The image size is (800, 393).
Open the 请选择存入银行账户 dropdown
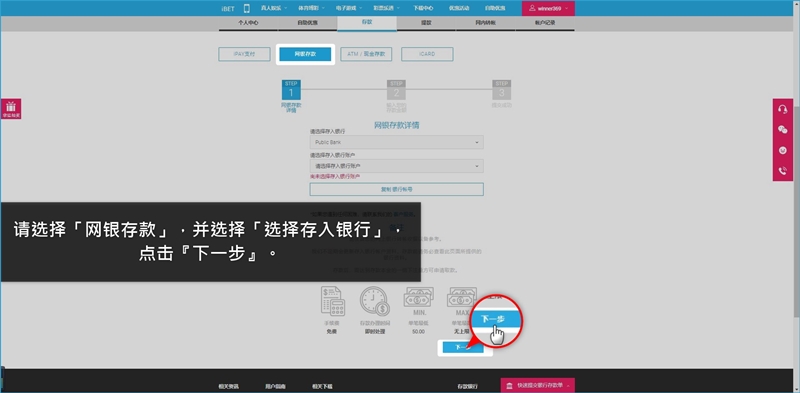[396, 166]
